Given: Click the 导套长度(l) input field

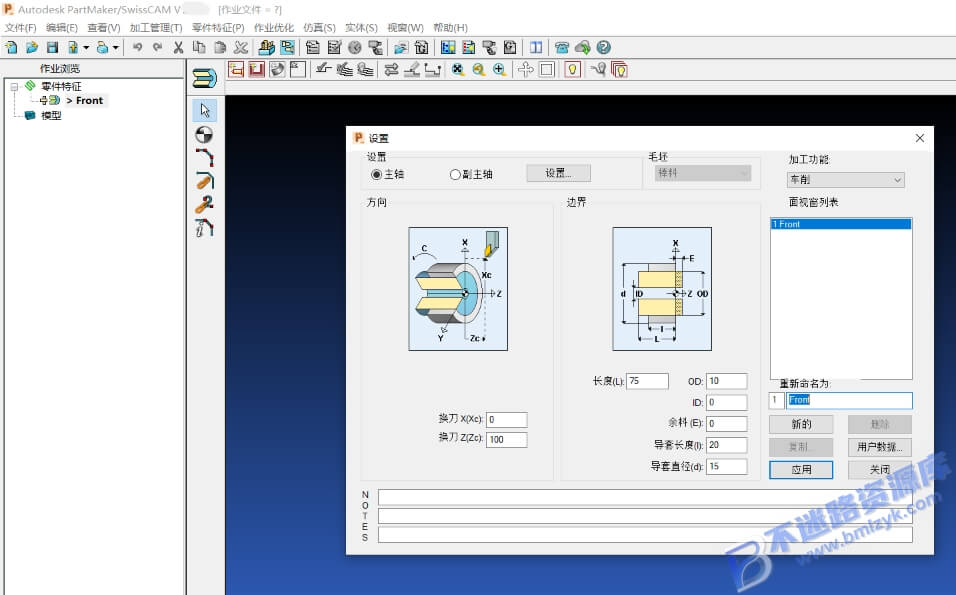Looking at the screenshot, I should (x=727, y=445).
